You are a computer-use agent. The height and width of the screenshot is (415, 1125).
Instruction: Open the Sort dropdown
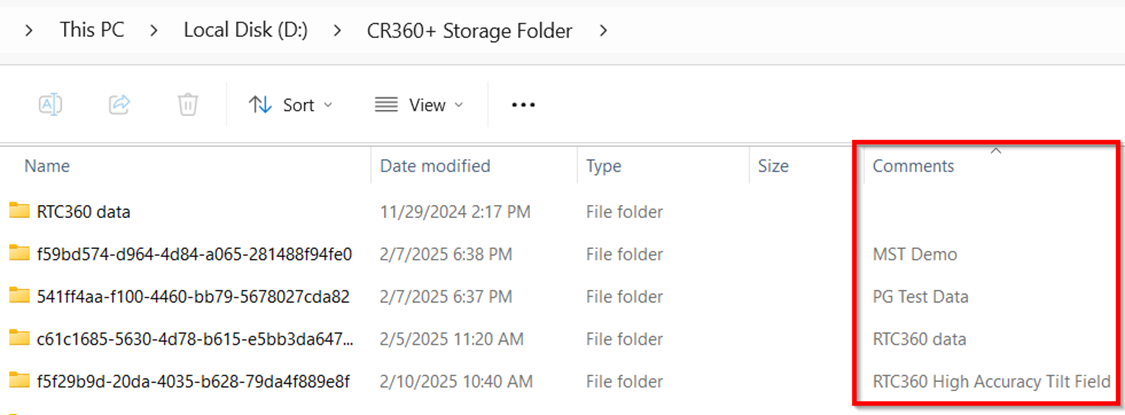click(x=290, y=105)
